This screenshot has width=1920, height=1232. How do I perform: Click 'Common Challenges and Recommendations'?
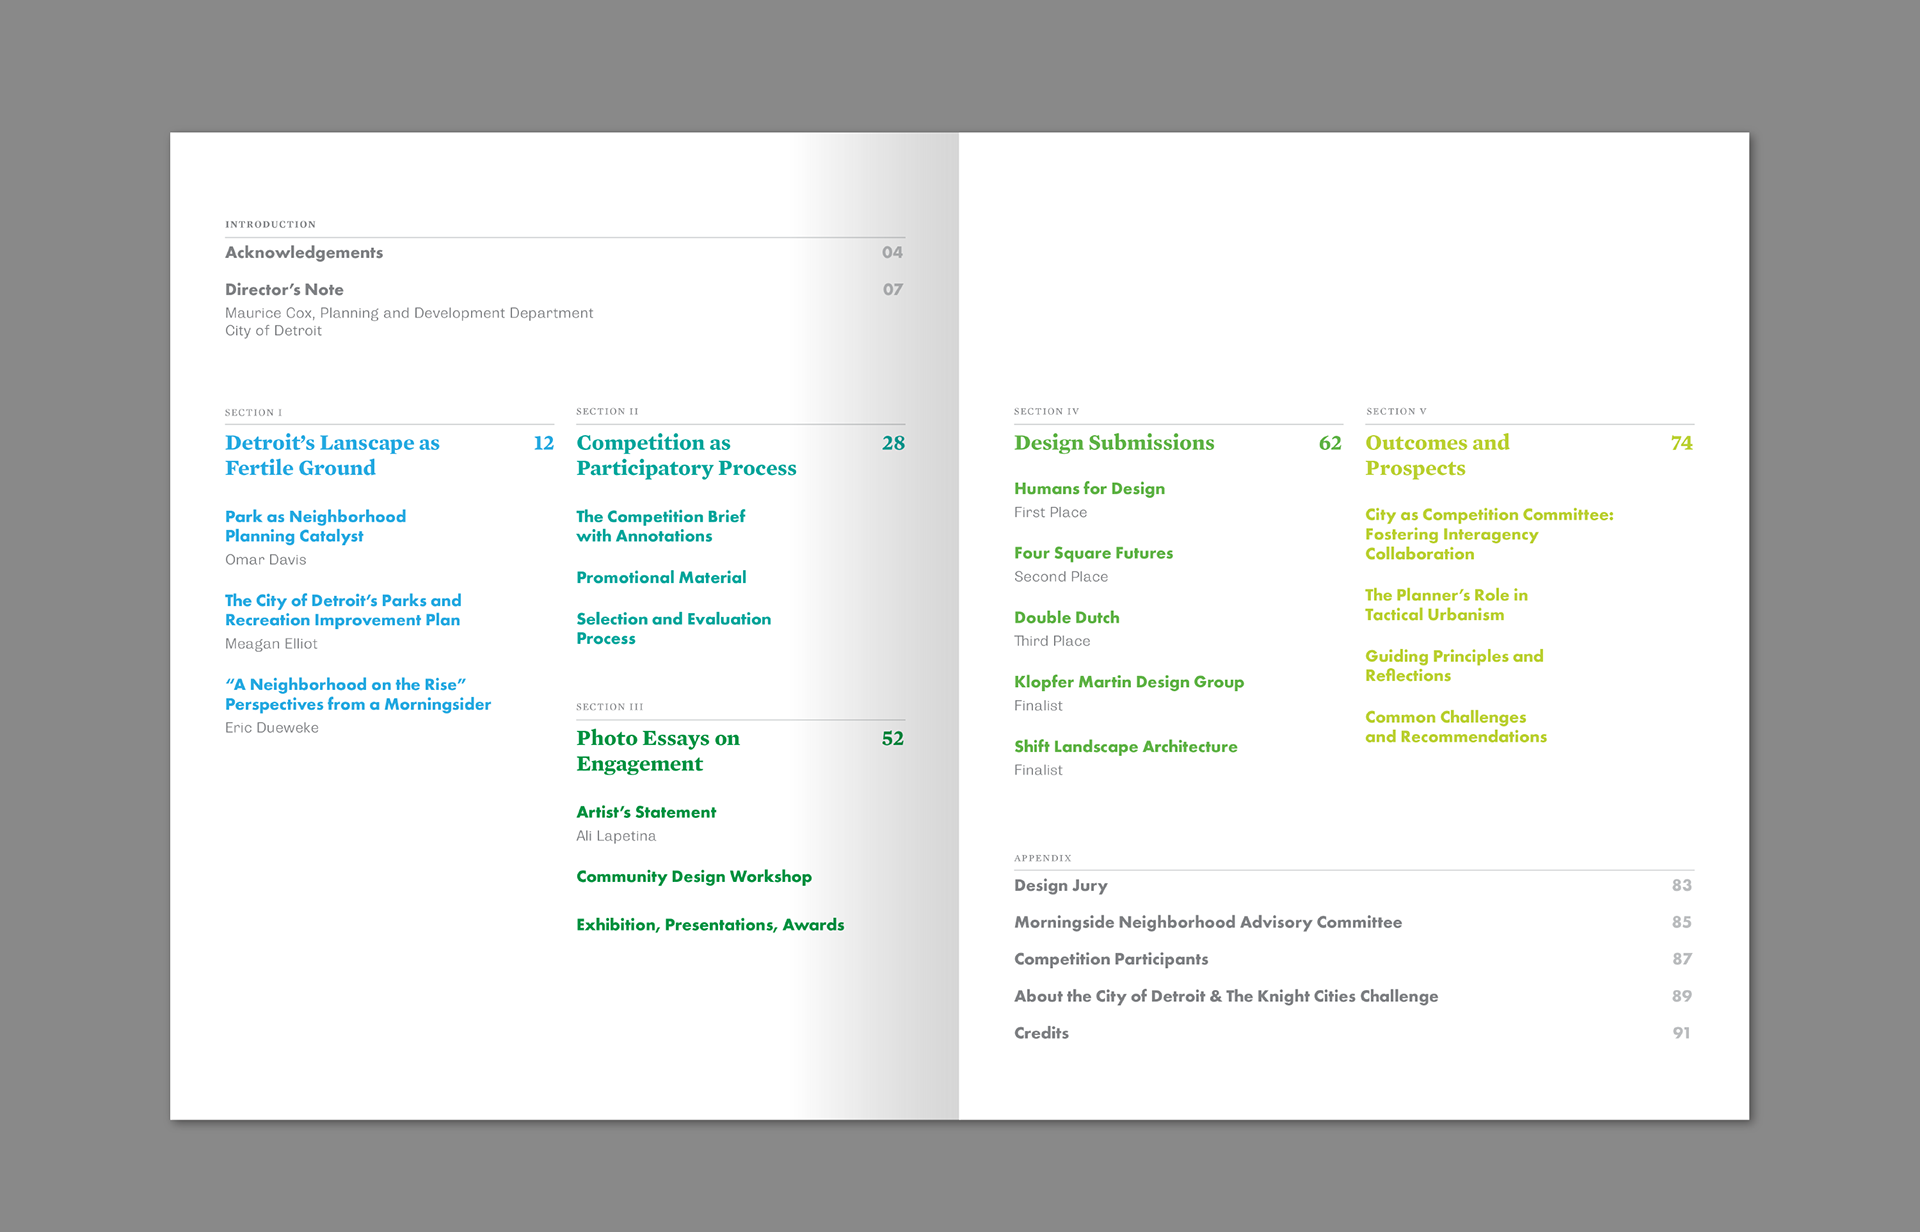click(x=1455, y=727)
